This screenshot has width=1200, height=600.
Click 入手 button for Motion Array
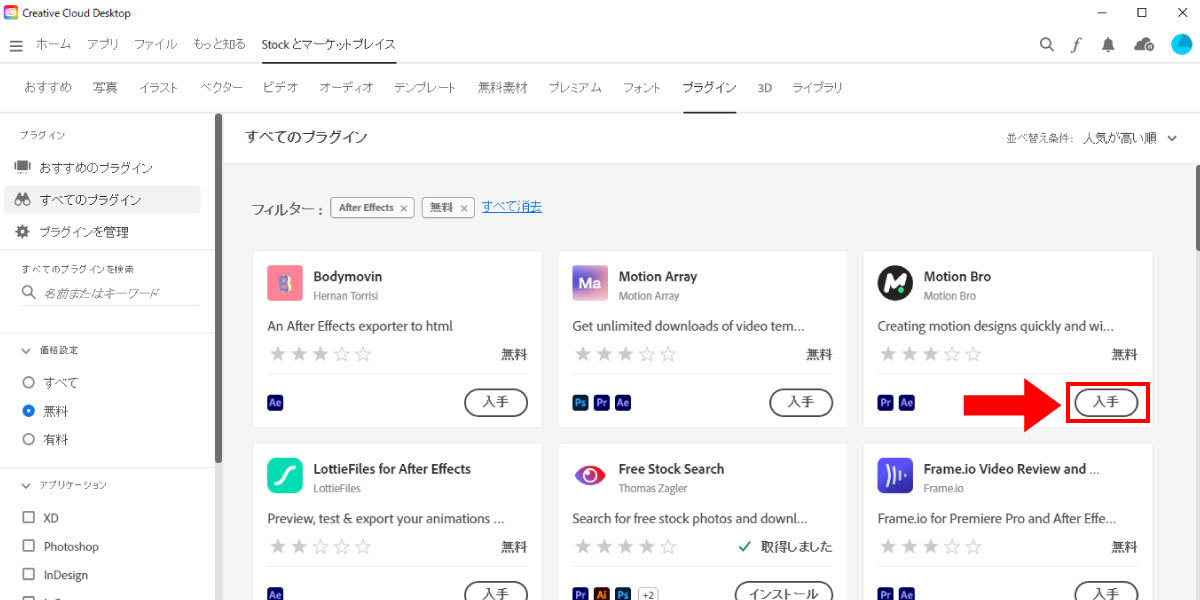point(801,402)
